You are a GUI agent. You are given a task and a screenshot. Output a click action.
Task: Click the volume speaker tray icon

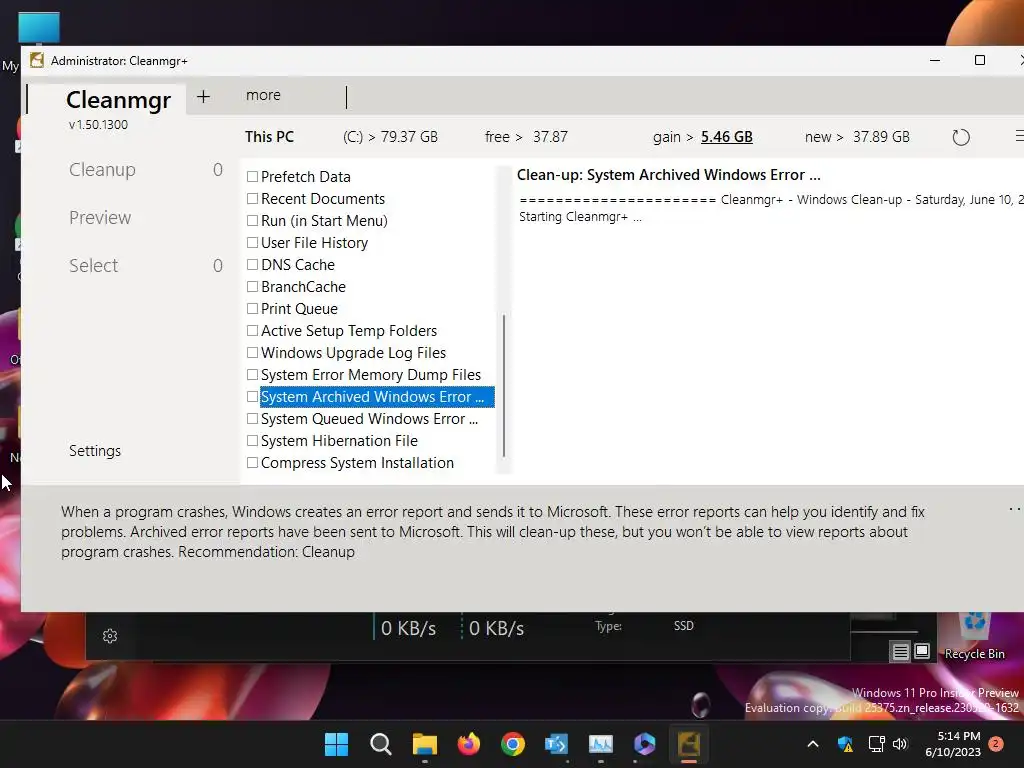pos(900,744)
